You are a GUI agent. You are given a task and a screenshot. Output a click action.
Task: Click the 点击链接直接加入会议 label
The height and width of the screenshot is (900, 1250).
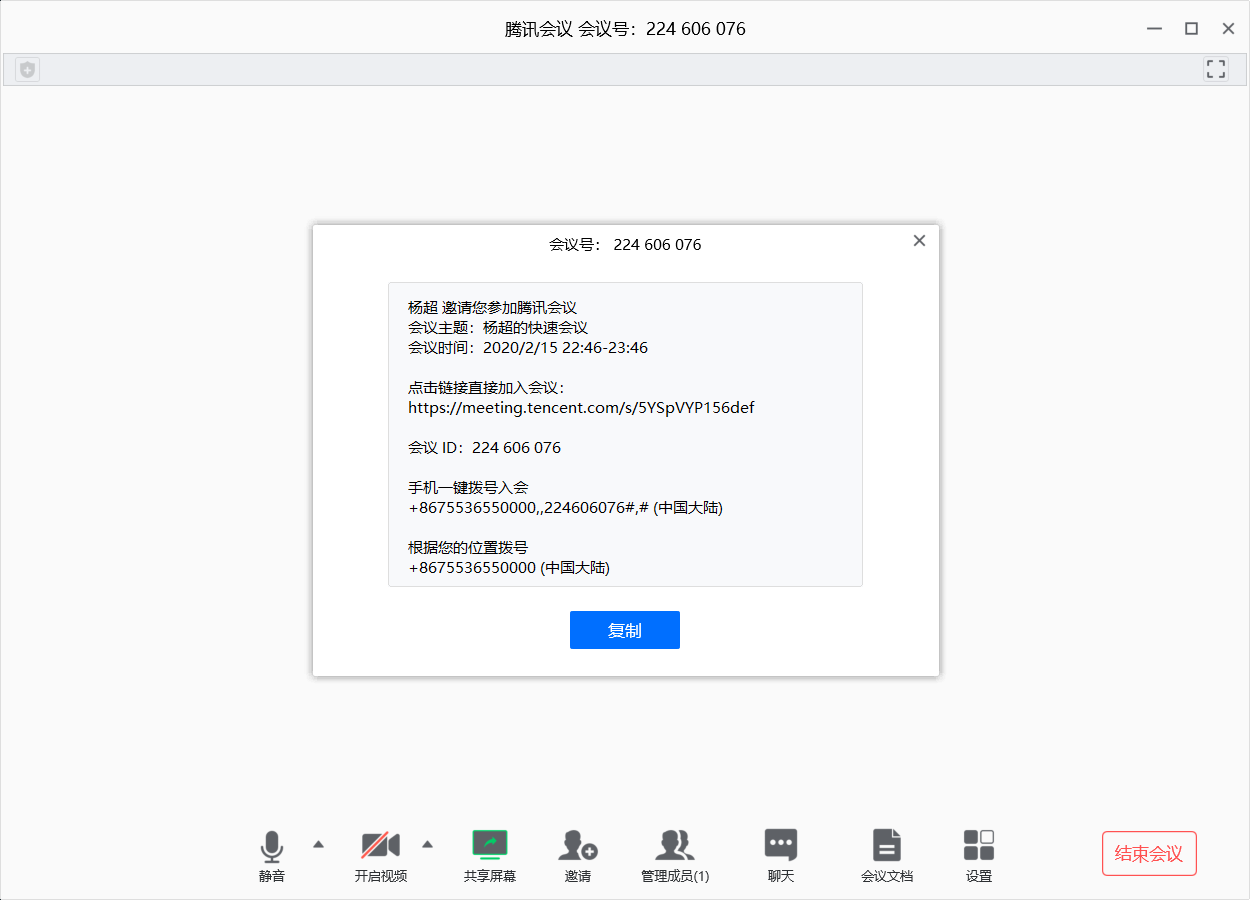[x=488, y=387]
